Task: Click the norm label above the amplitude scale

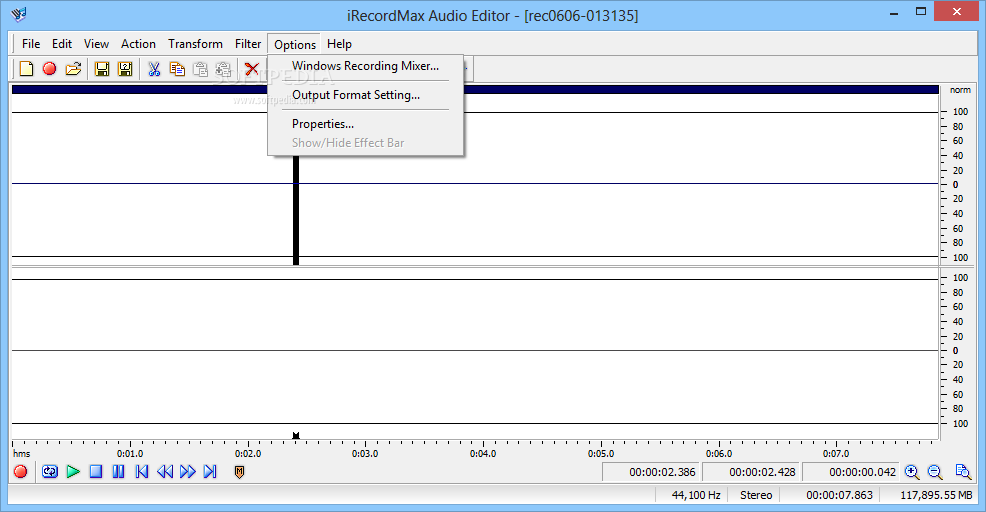Action: tap(960, 90)
